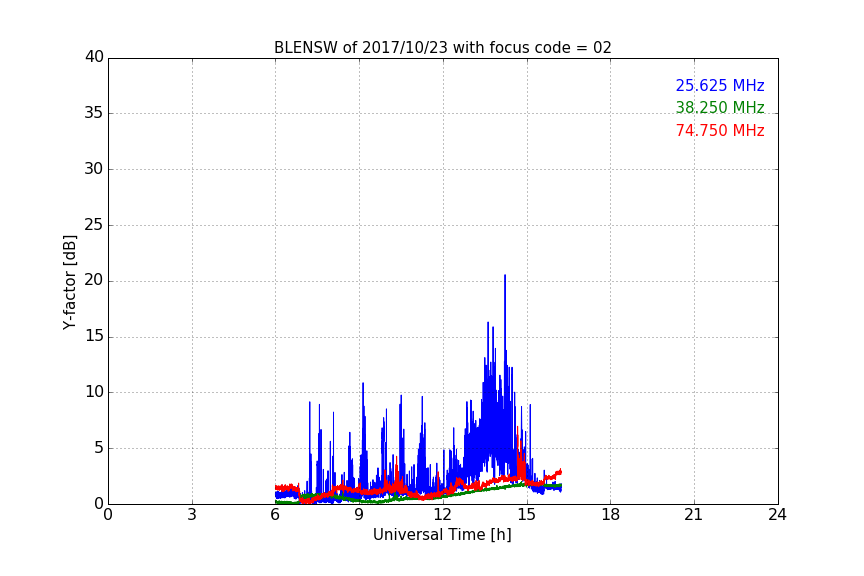Image resolution: width=864 pixels, height=576 pixels.
Task: Click the plot title 'BLENSW of 2017/10/23 with focus code = 02'
Action: click(x=442, y=48)
